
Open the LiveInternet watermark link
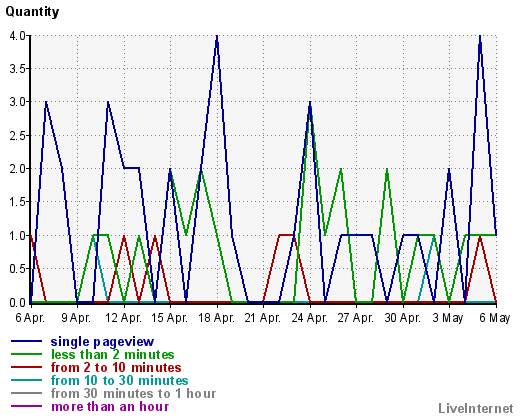coord(476,409)
